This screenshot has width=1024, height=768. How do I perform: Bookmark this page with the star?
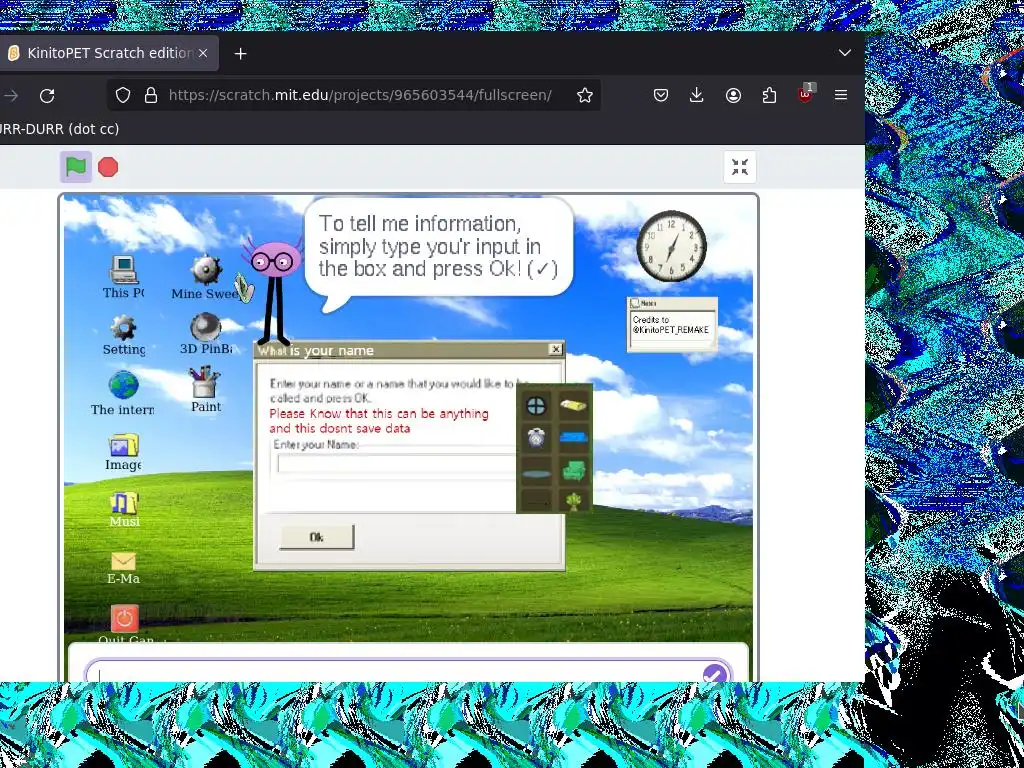(x=584, y=95)
